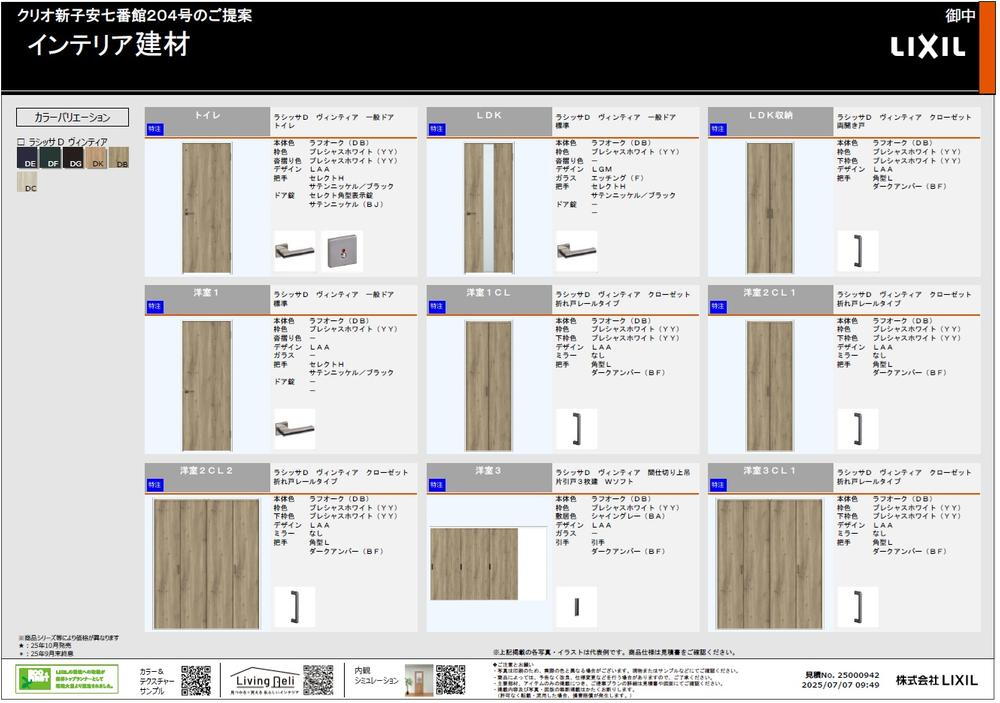Click the 特注 badge on LDK収納 card

click(717, 130)
